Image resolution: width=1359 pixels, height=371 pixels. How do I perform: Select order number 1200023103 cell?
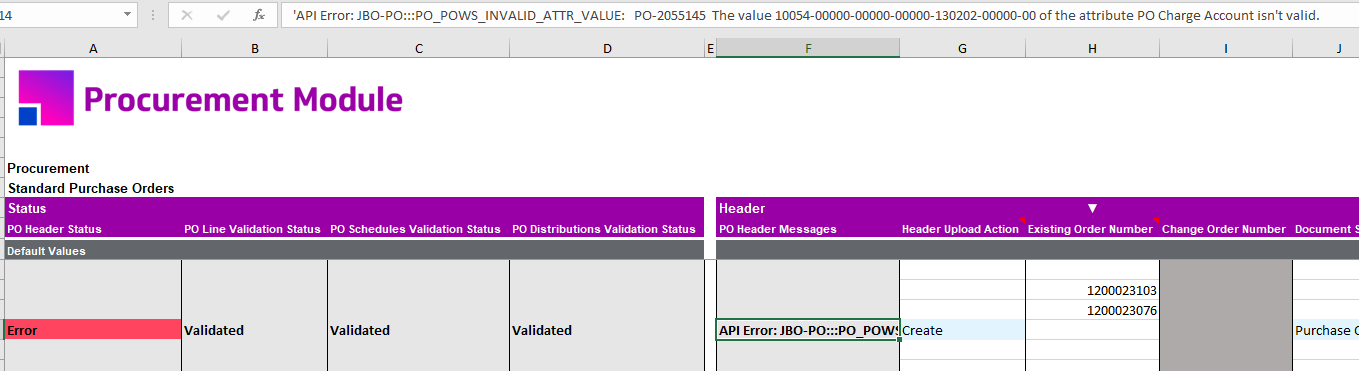1092,290
